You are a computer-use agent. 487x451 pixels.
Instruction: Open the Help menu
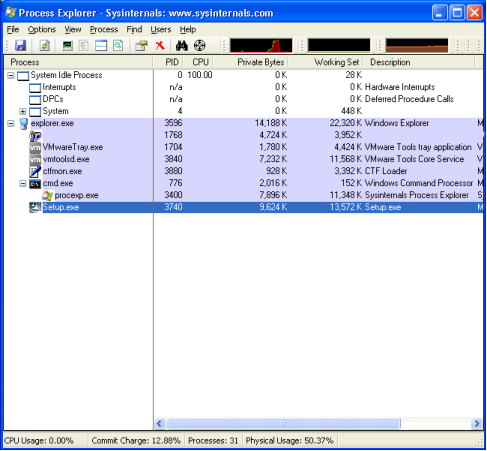188,29
